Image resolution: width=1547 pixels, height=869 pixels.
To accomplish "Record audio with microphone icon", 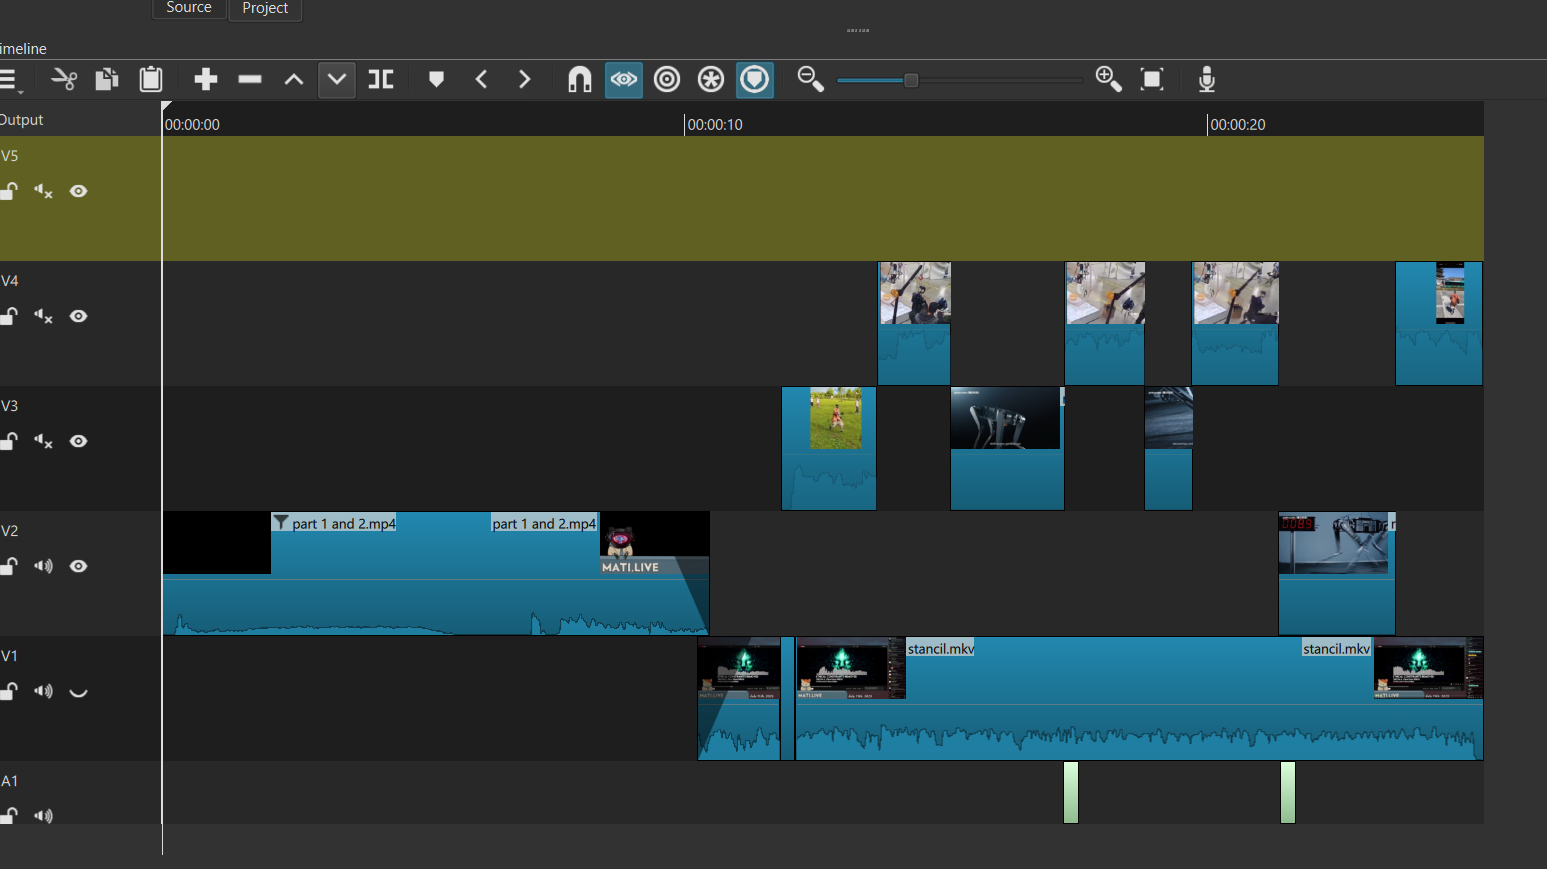I will click(1207, 79).
